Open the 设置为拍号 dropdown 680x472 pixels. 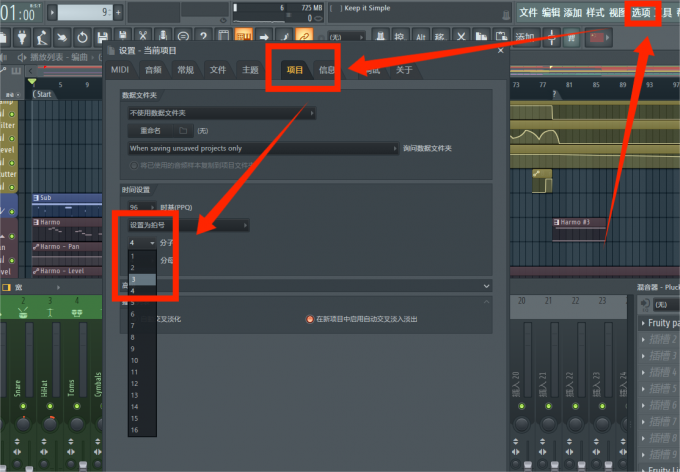(188, 225)
